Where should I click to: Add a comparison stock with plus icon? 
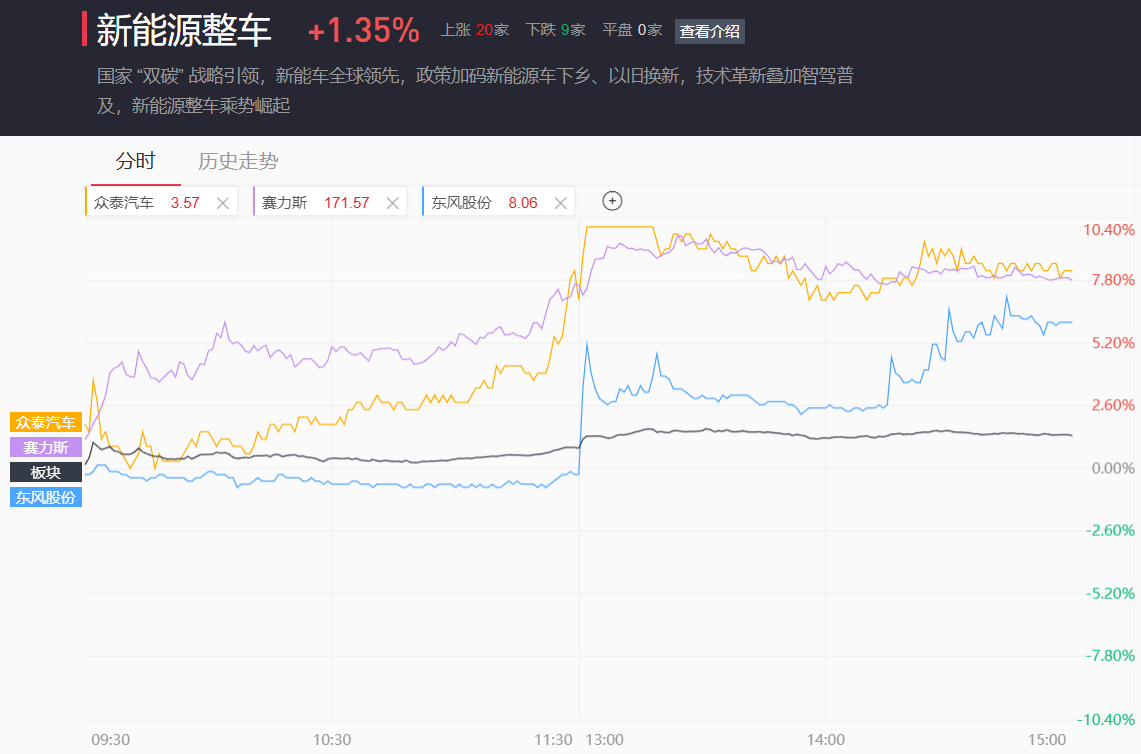coord(613,201)
